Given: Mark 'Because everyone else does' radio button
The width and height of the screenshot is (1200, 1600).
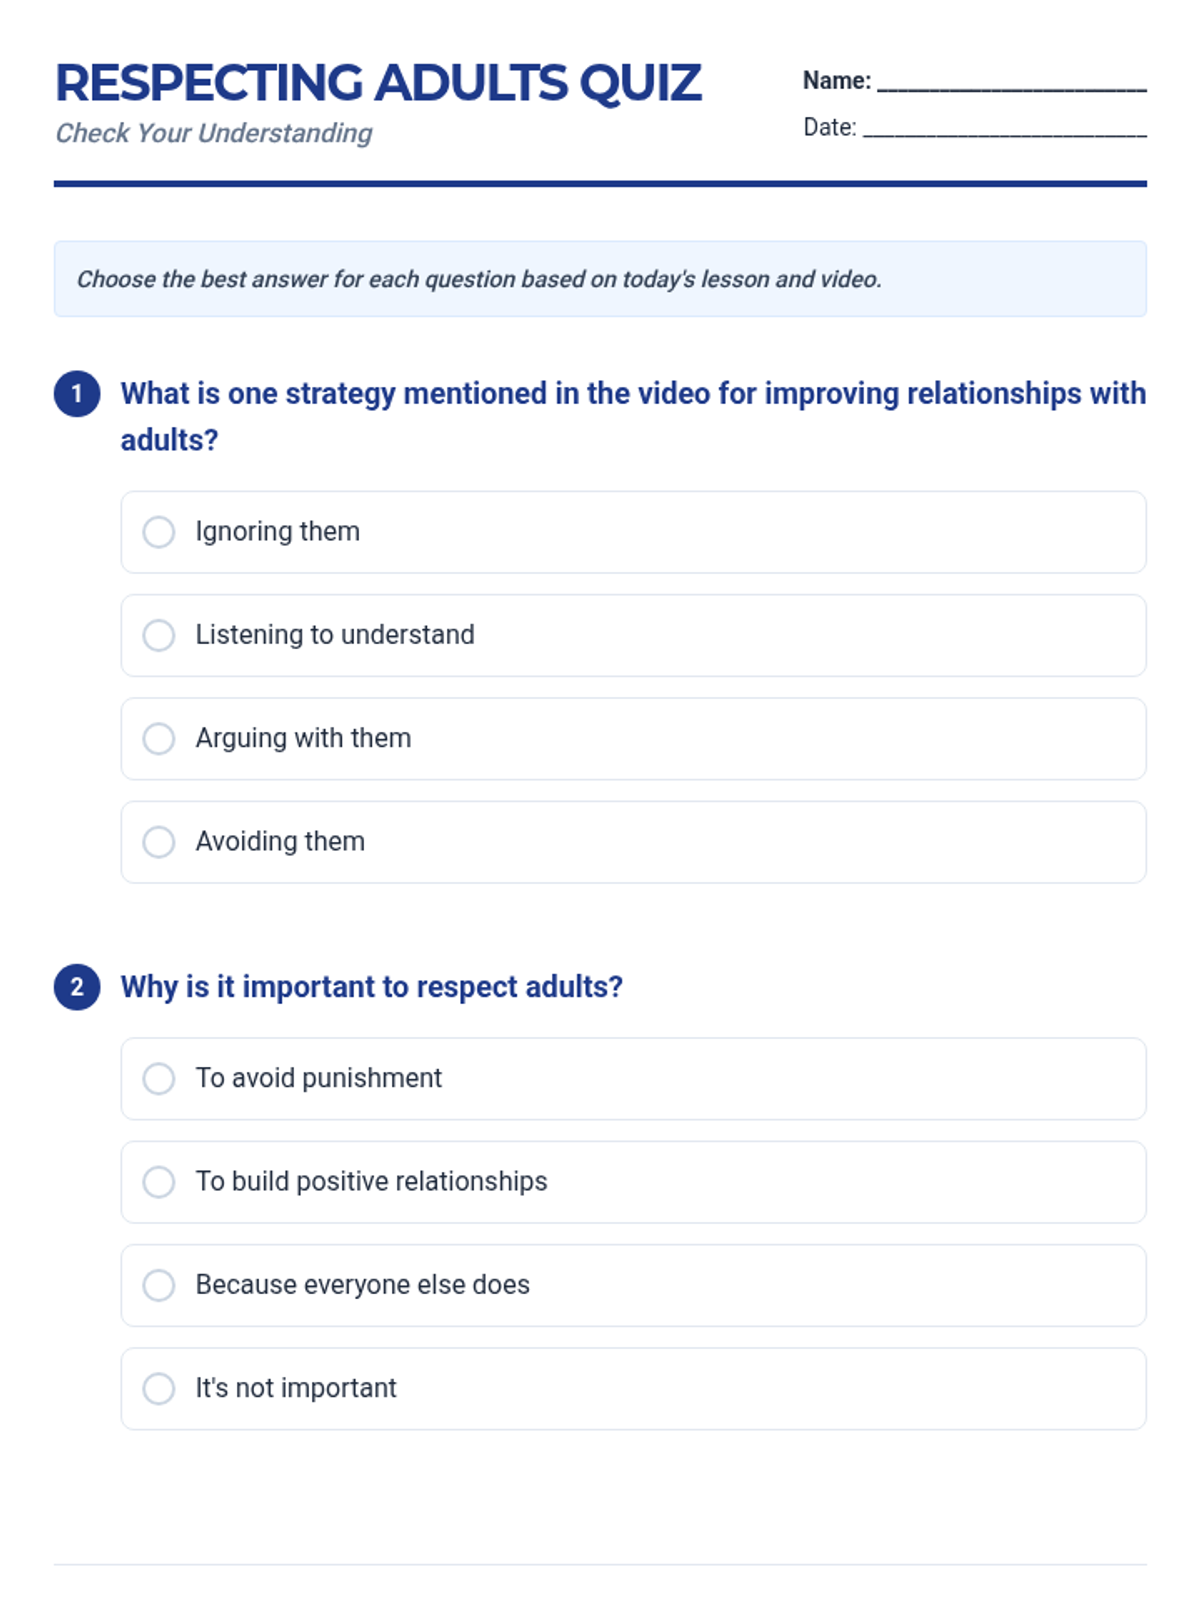Looking at the screenshot, I should pyautogui.click(x=159, y=1285).
